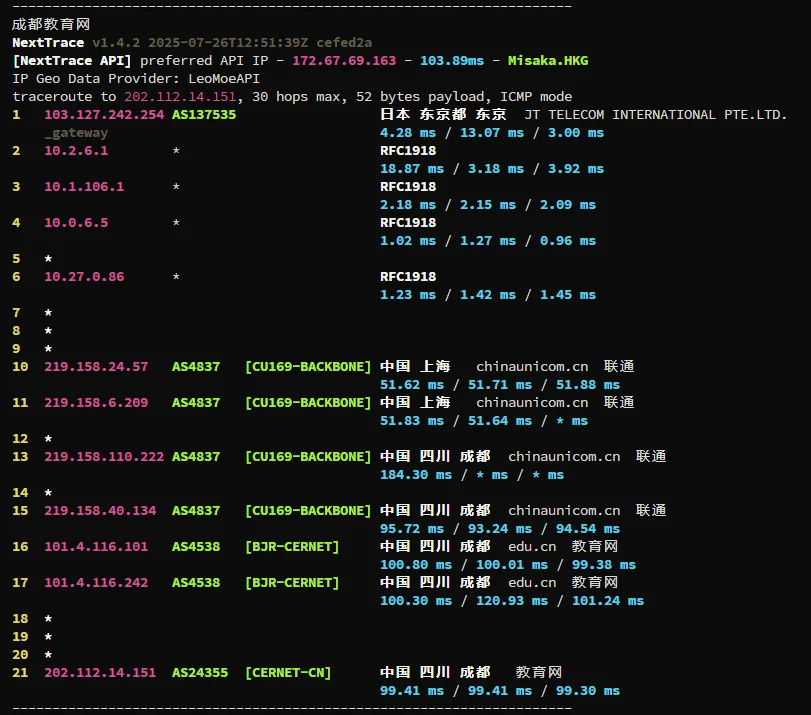Screen dimensions: 811x715
Task: Click hop 1 IP 103.127.242.254
Action: coord(104,114)
